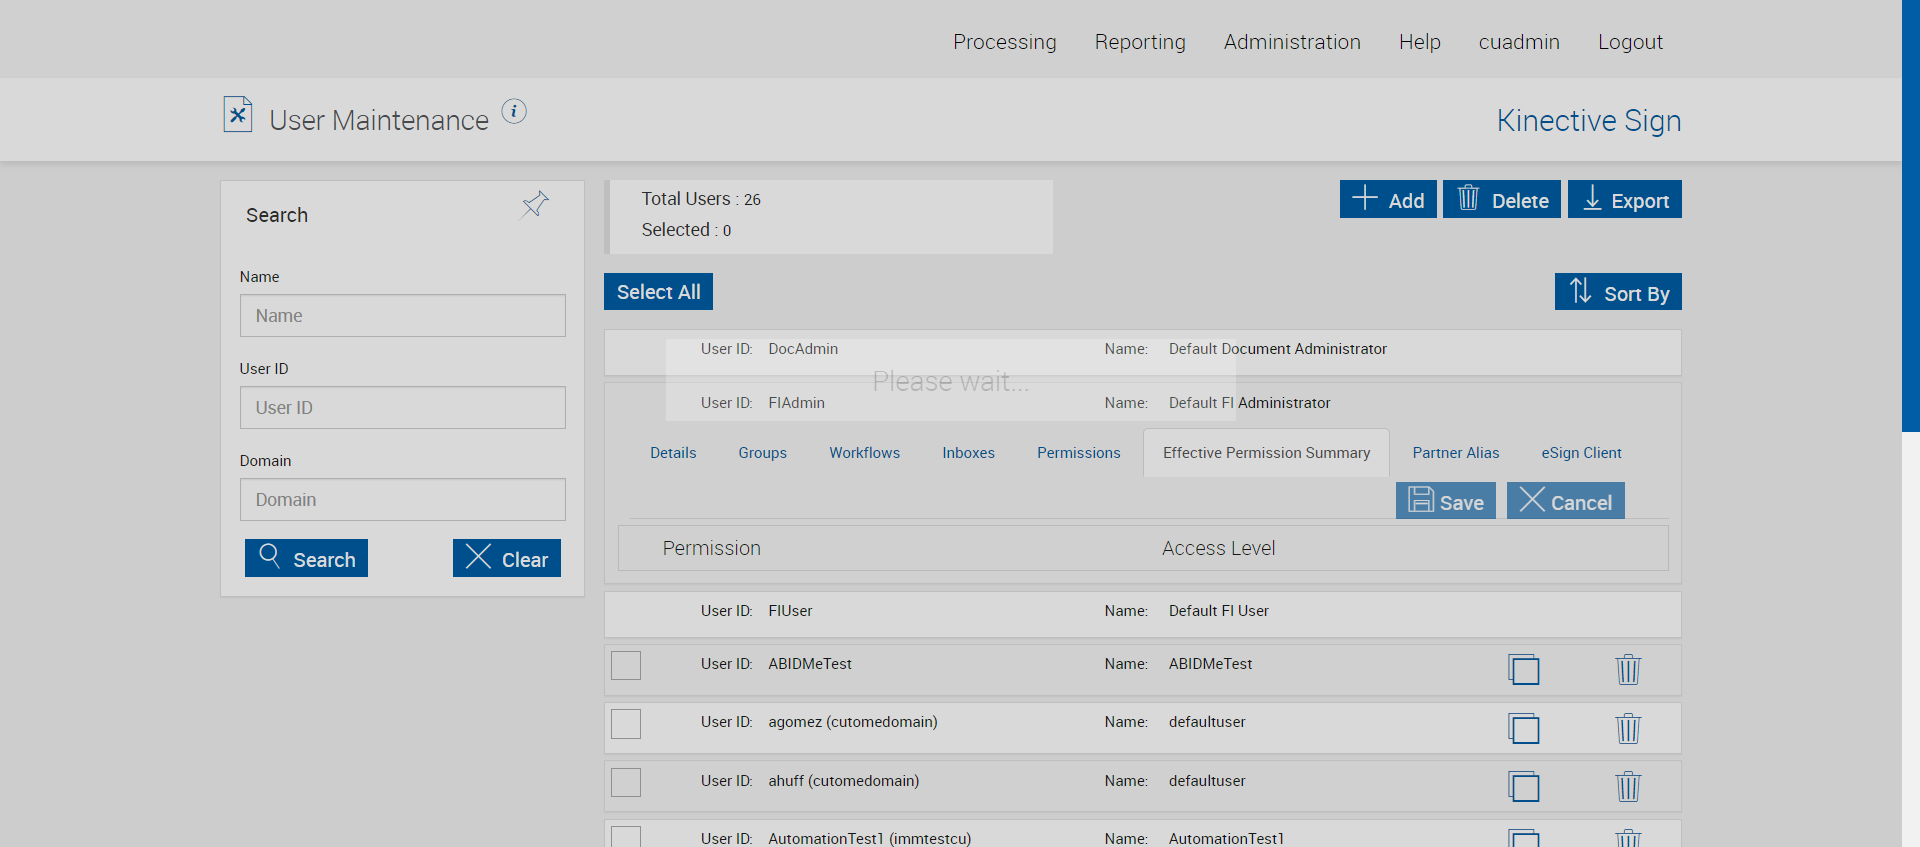Image resolution: width=1920 pixels, height=847 pixels.
Task: Click the Select All button
Action: 658,292
